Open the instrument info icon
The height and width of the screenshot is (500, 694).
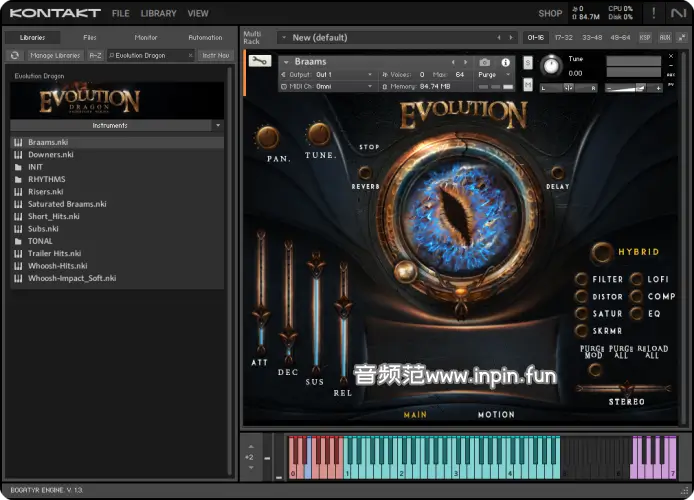505,62
